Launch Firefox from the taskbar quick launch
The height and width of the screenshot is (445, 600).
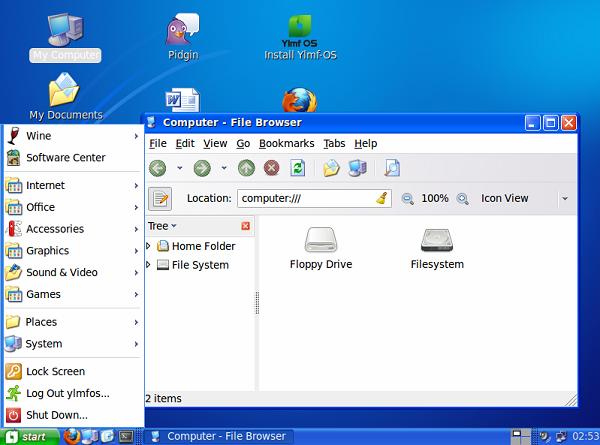pyautogui.click(x=71, y=437)
